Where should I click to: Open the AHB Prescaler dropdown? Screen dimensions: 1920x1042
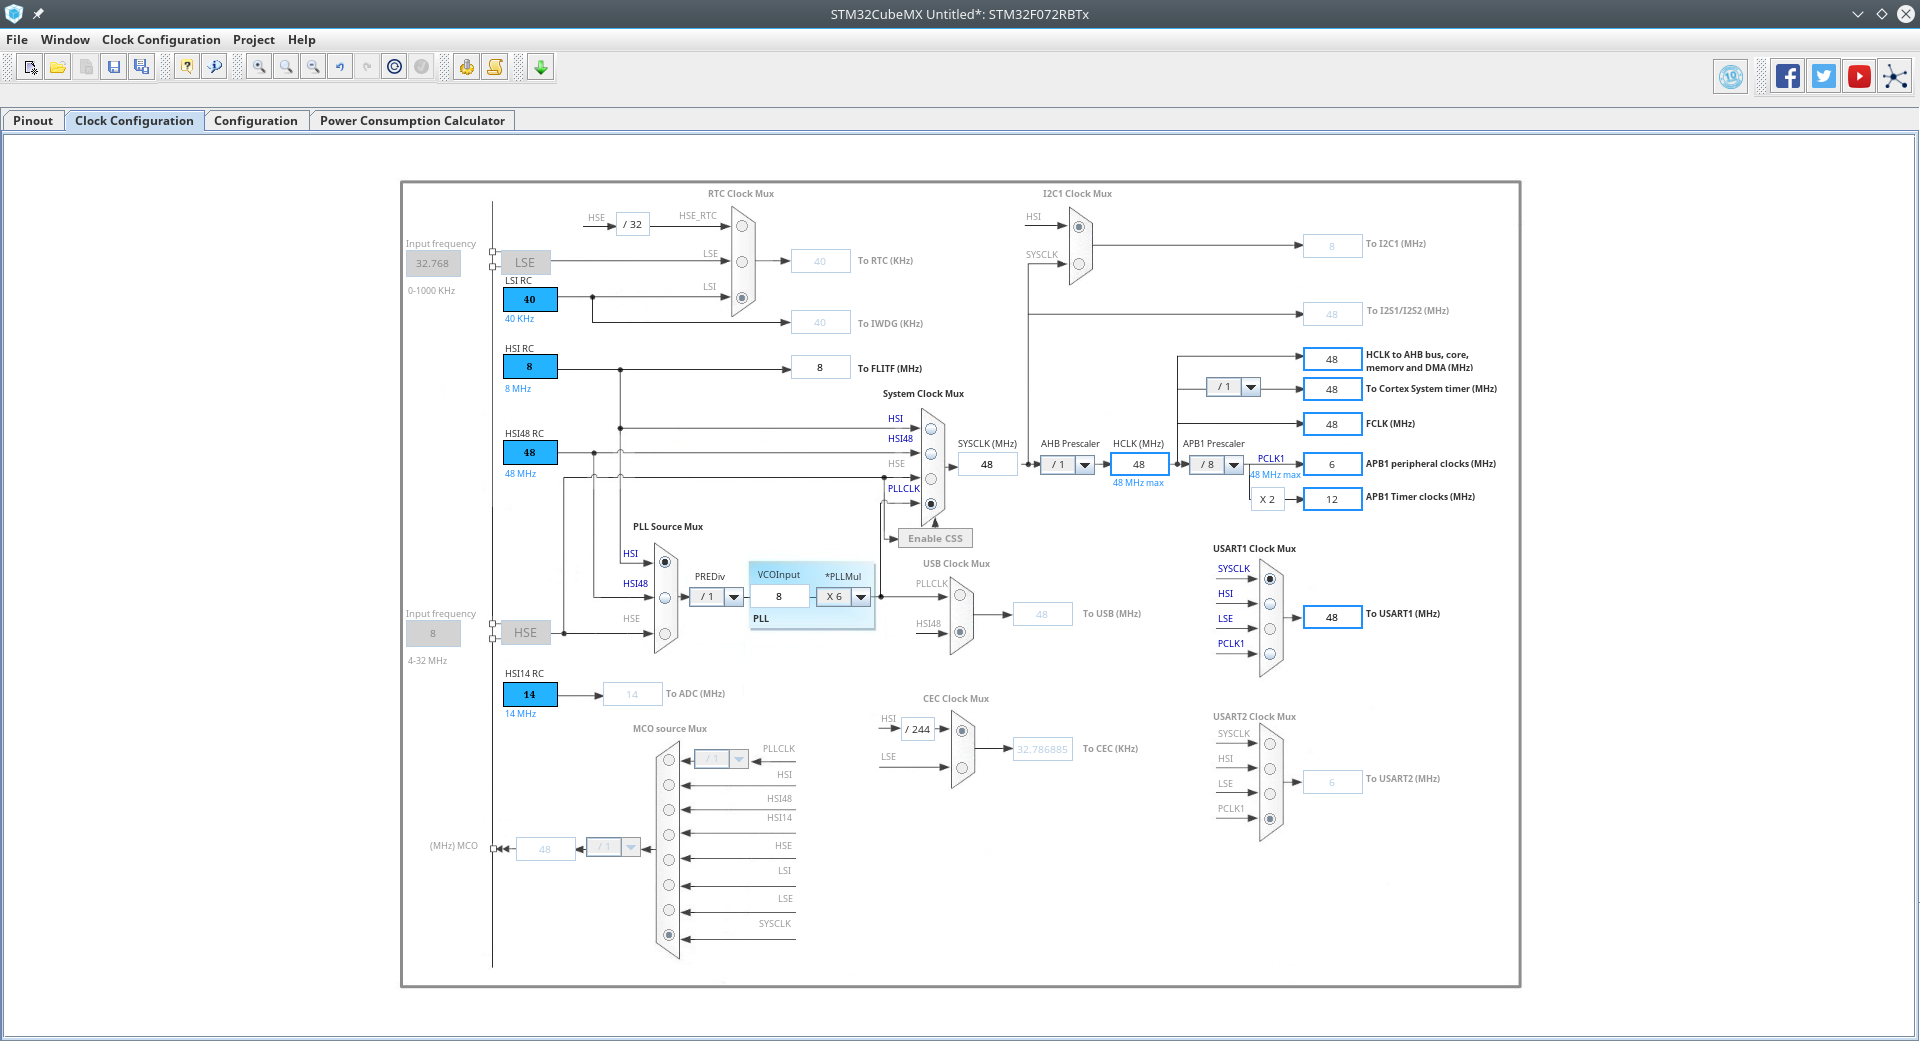click(x=1085, y=465)
